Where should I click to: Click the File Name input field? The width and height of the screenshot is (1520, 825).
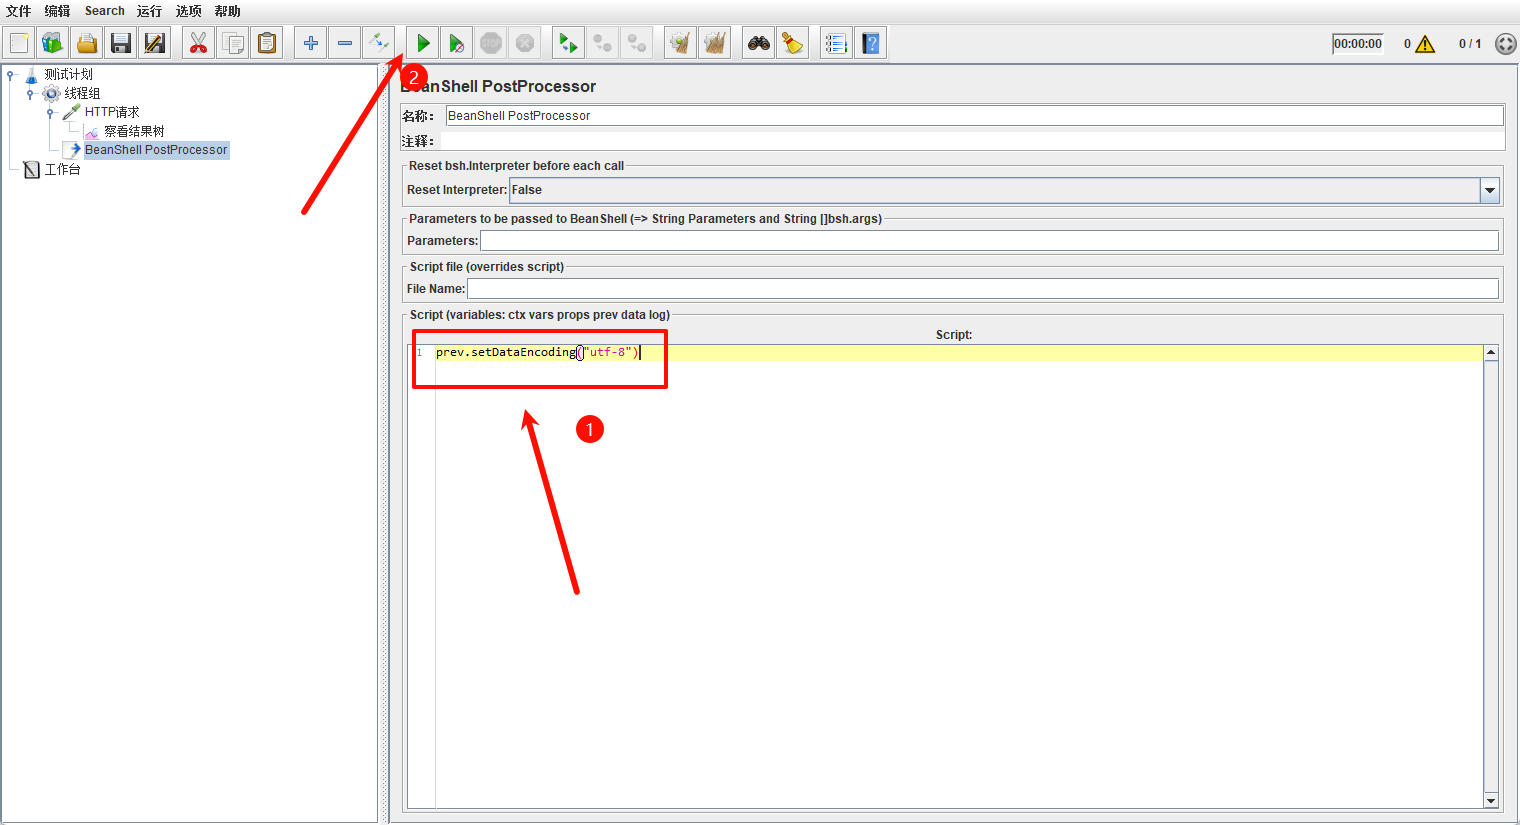point(983,289)
